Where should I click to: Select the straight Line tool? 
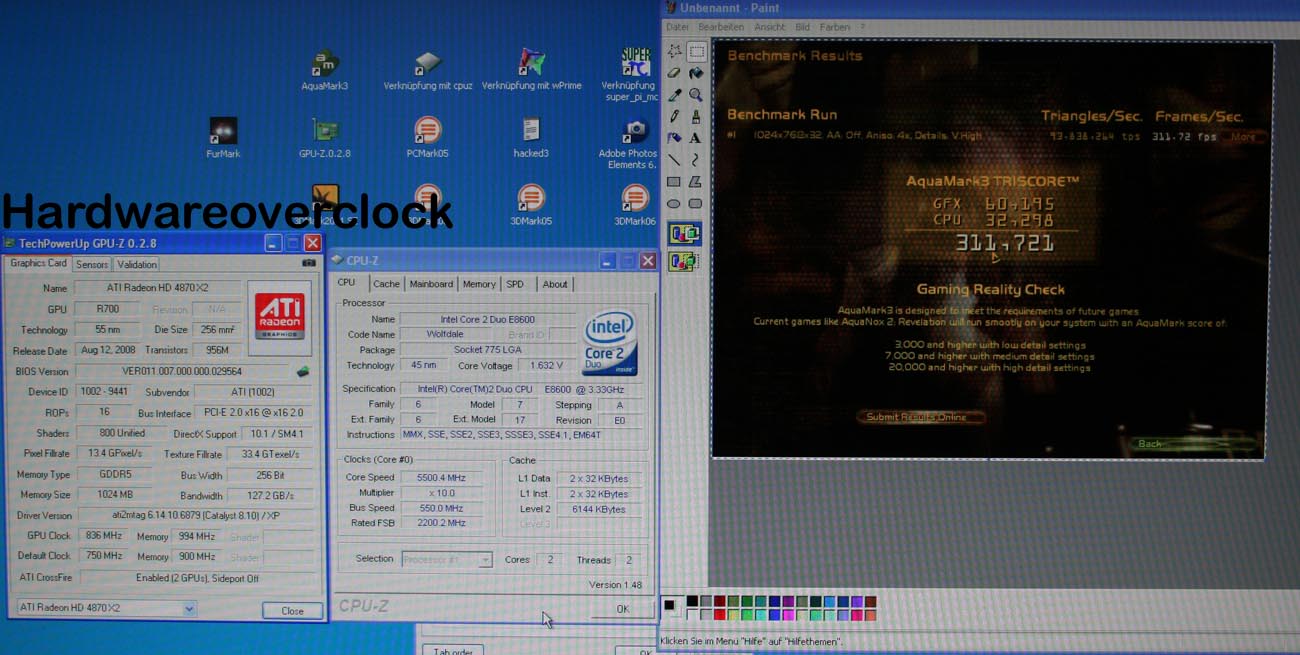(674, 160)
